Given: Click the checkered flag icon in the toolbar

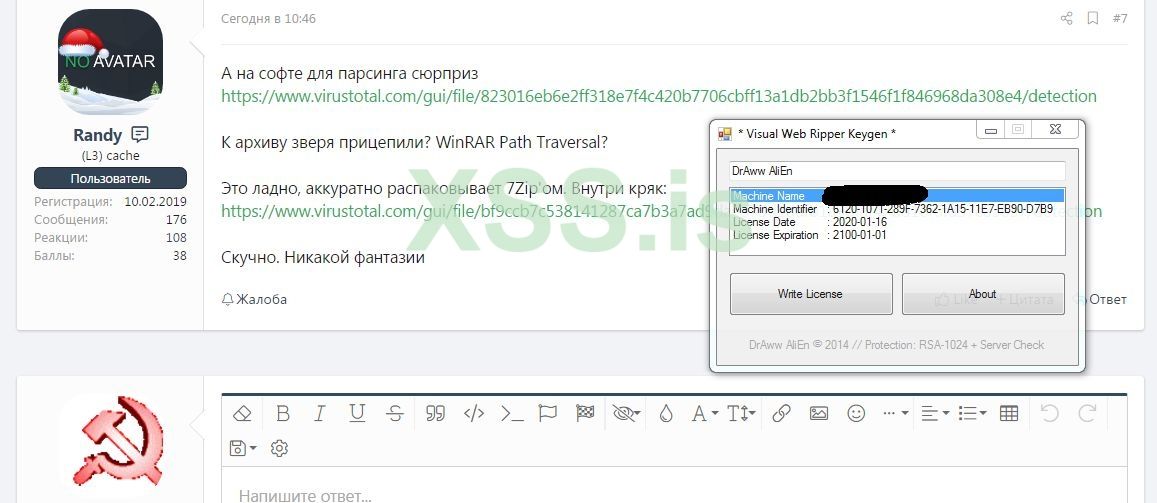Looking at the screenshot, I should tap(585, 413).
